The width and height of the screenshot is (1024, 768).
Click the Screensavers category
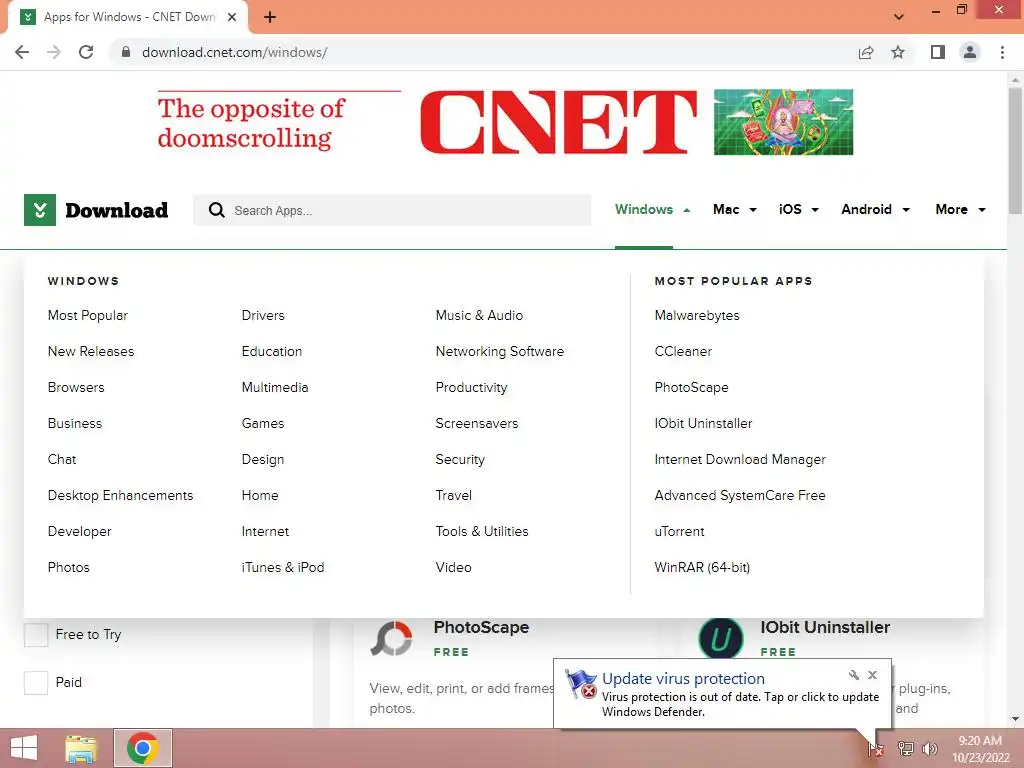coord(477,423)
